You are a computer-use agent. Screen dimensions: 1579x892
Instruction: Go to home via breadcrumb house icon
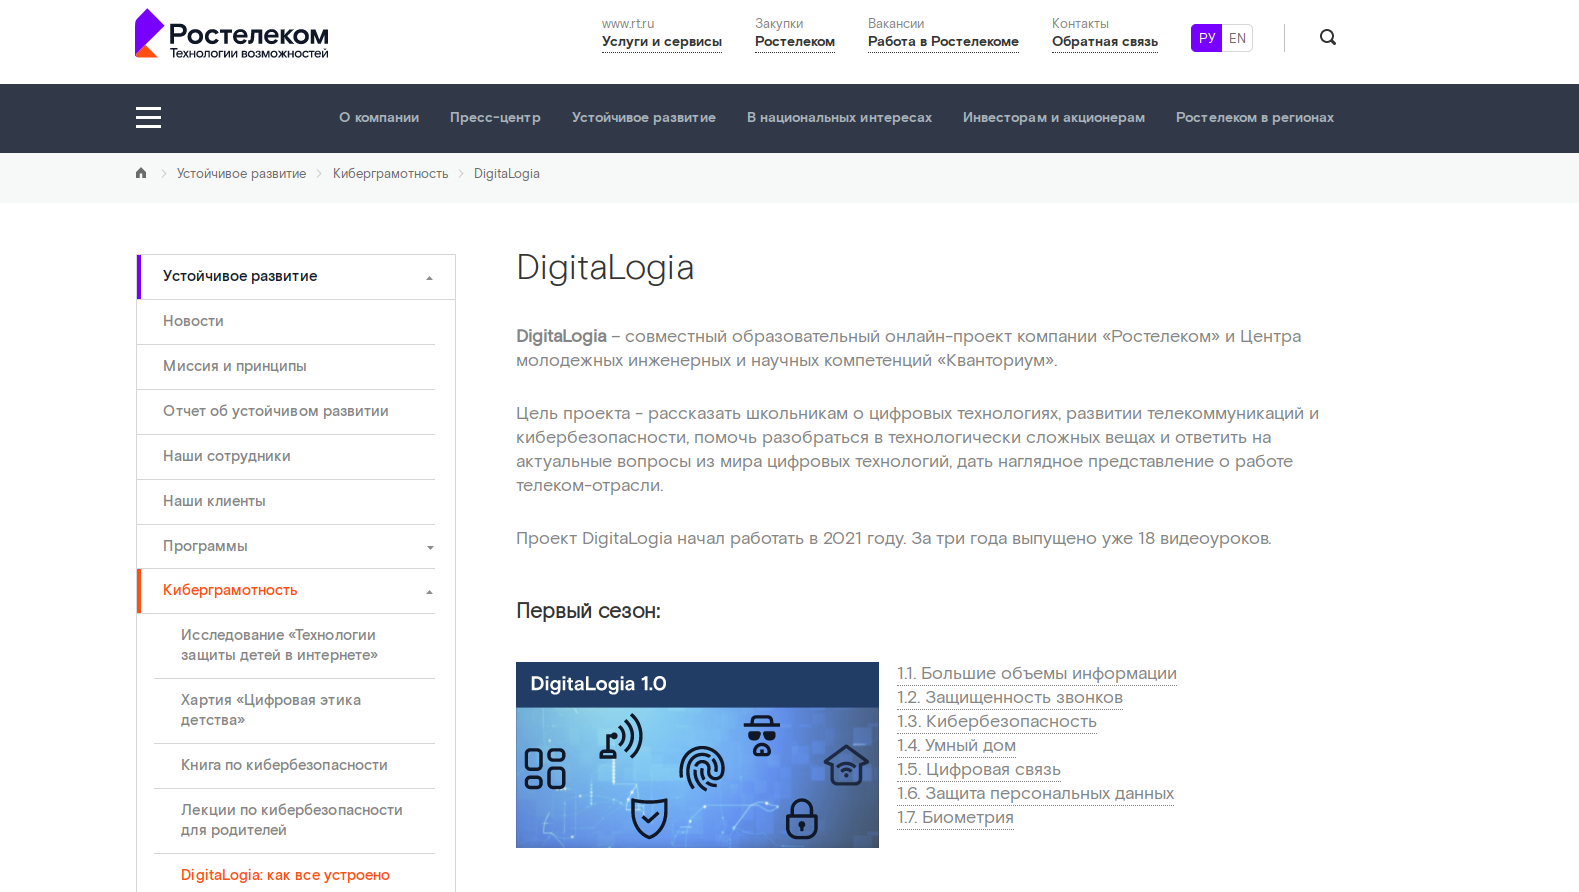pyautogui.click(x=141, y=173)
